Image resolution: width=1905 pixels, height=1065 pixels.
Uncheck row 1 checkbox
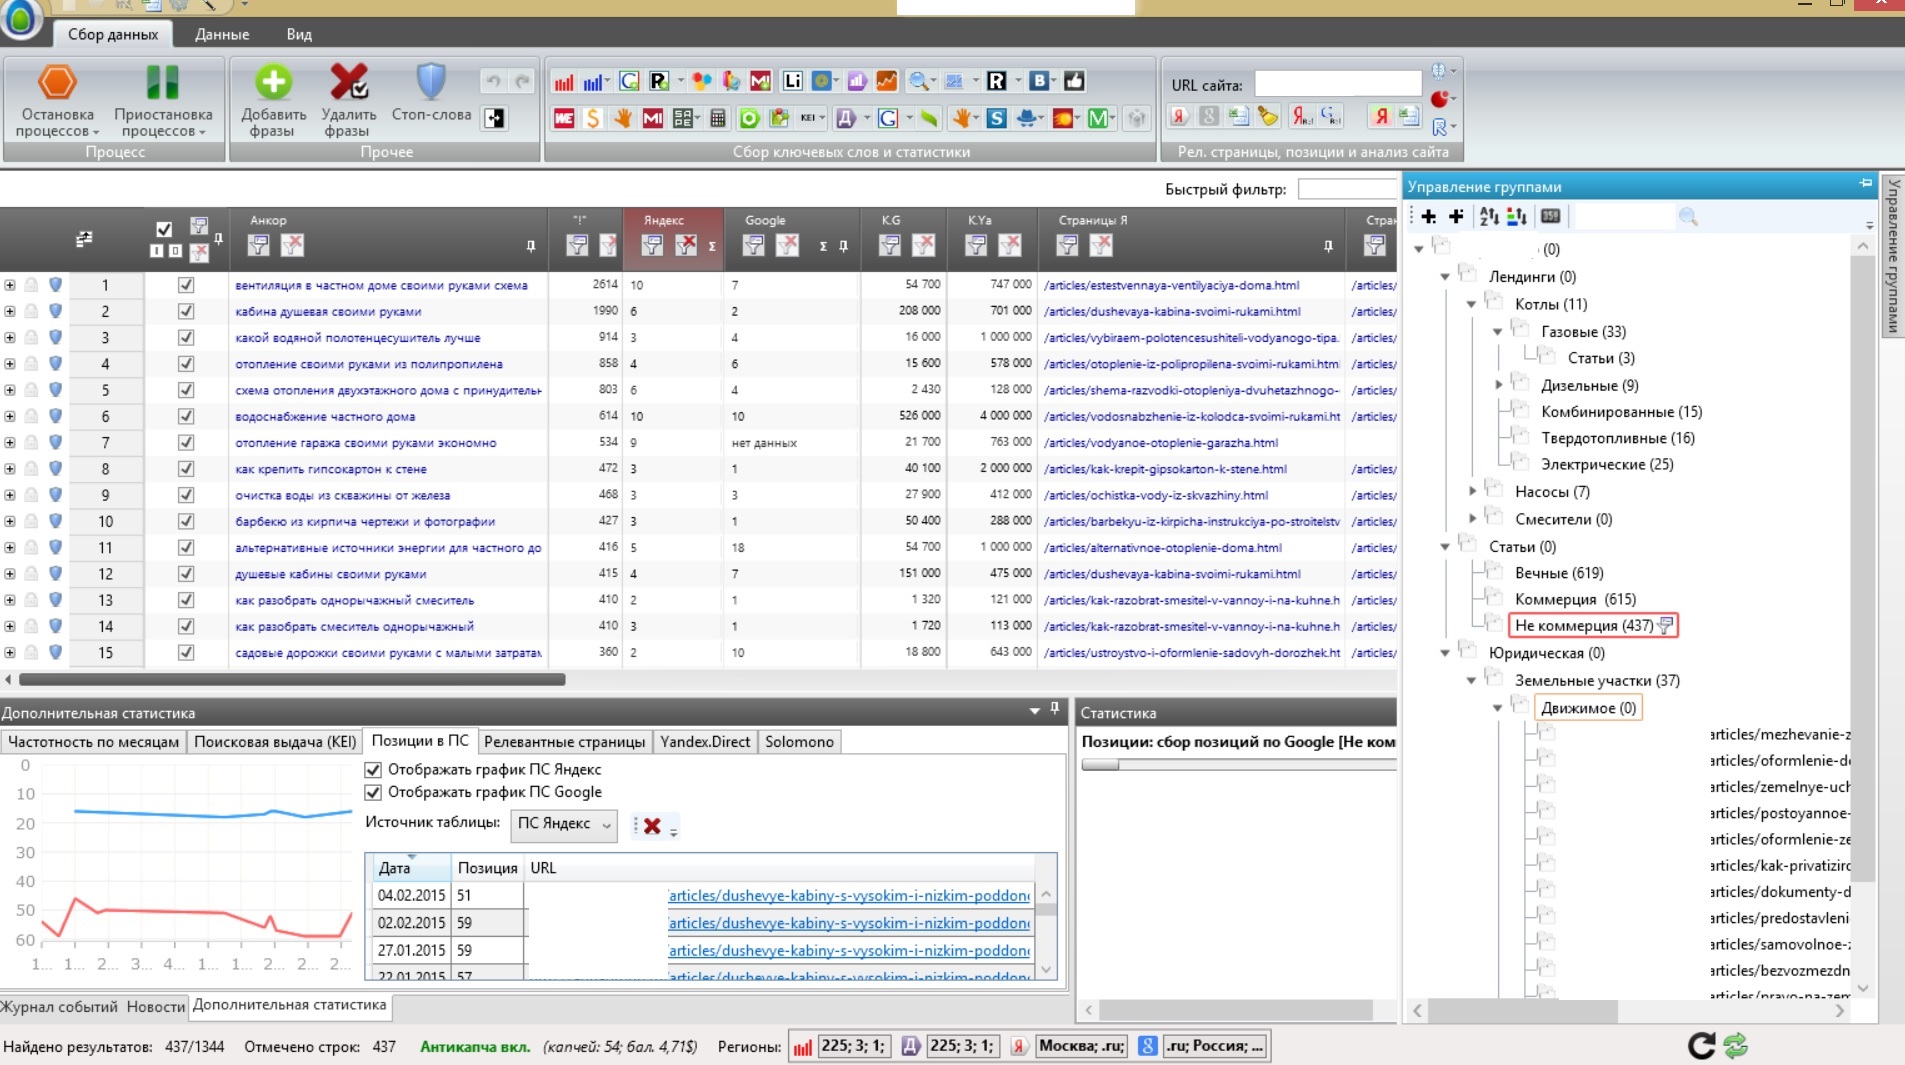pyautogui.click(x=186, y=285)
